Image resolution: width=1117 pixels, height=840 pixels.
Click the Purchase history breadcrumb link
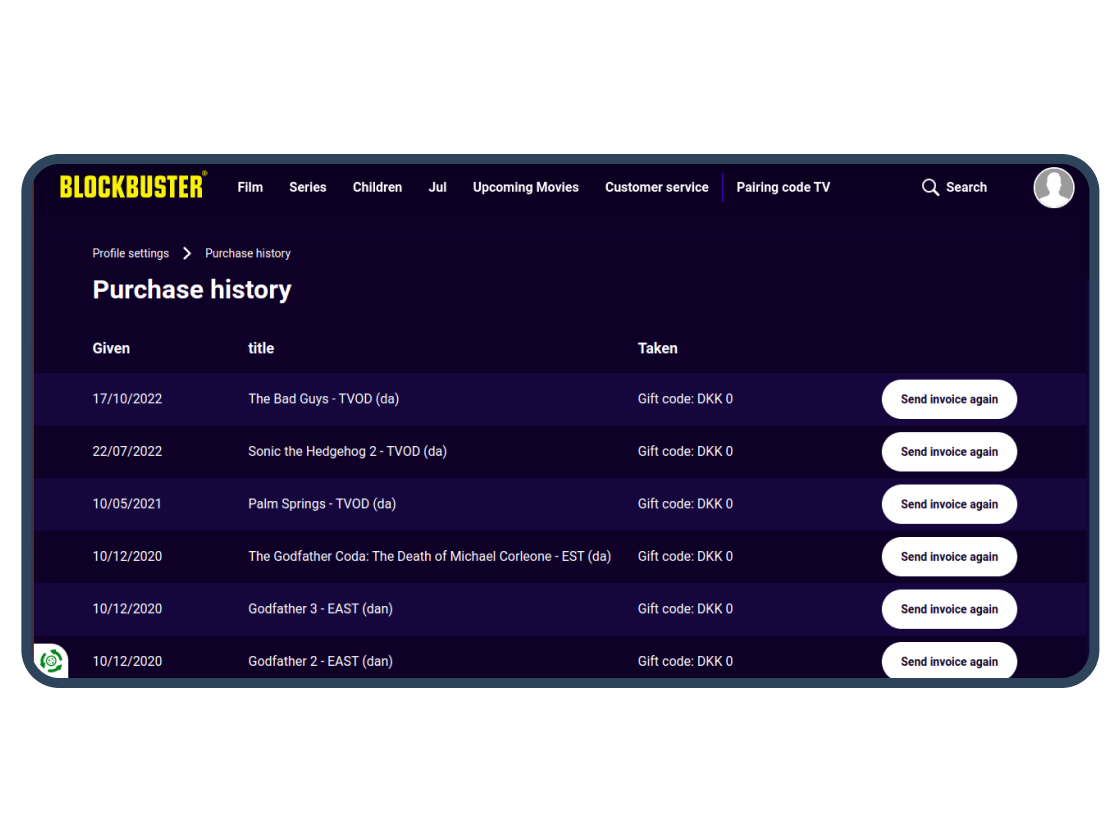point(248,254)
